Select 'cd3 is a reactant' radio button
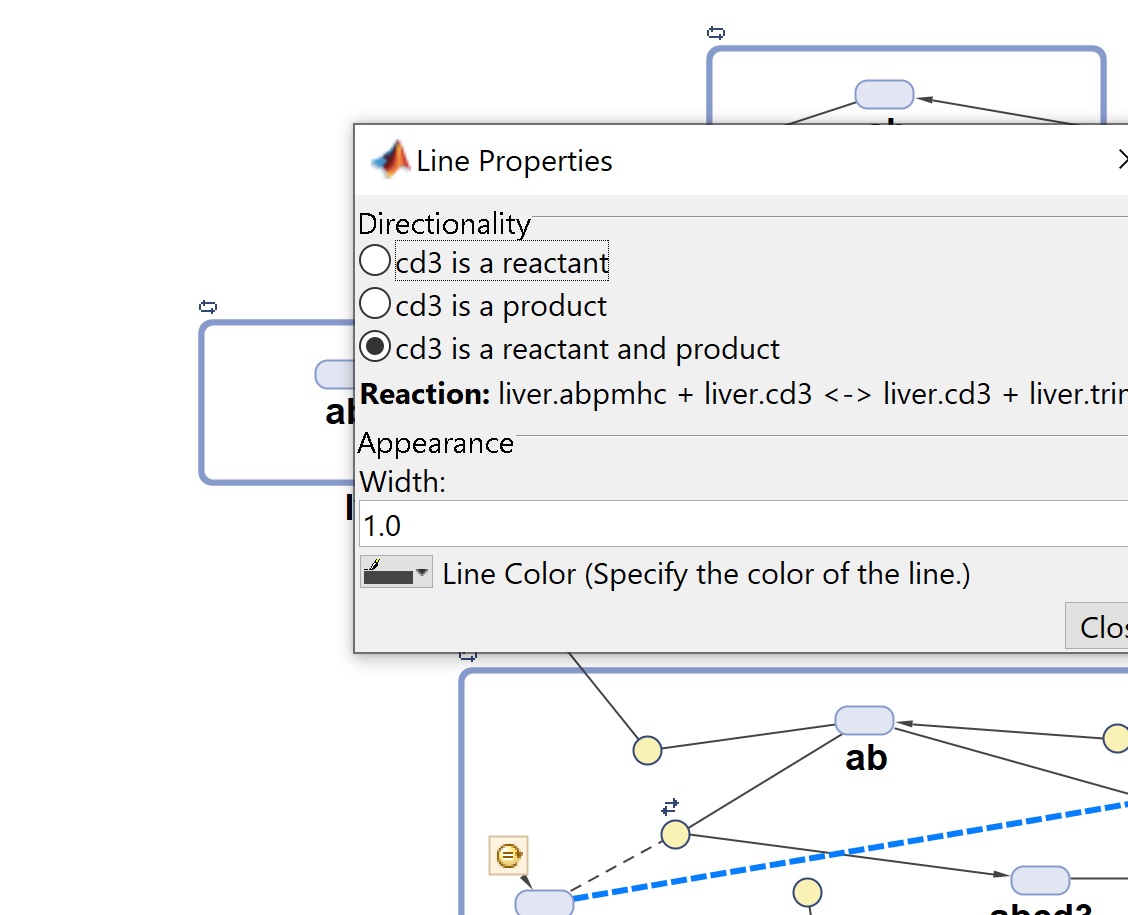 click(375, 262)
